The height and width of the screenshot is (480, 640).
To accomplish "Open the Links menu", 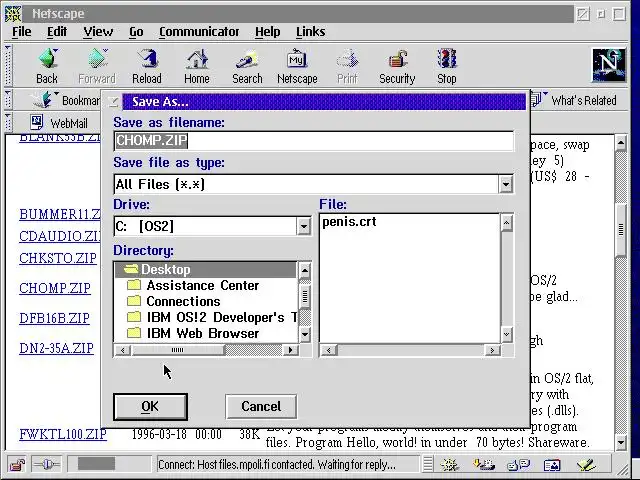I will click(311, 32).
